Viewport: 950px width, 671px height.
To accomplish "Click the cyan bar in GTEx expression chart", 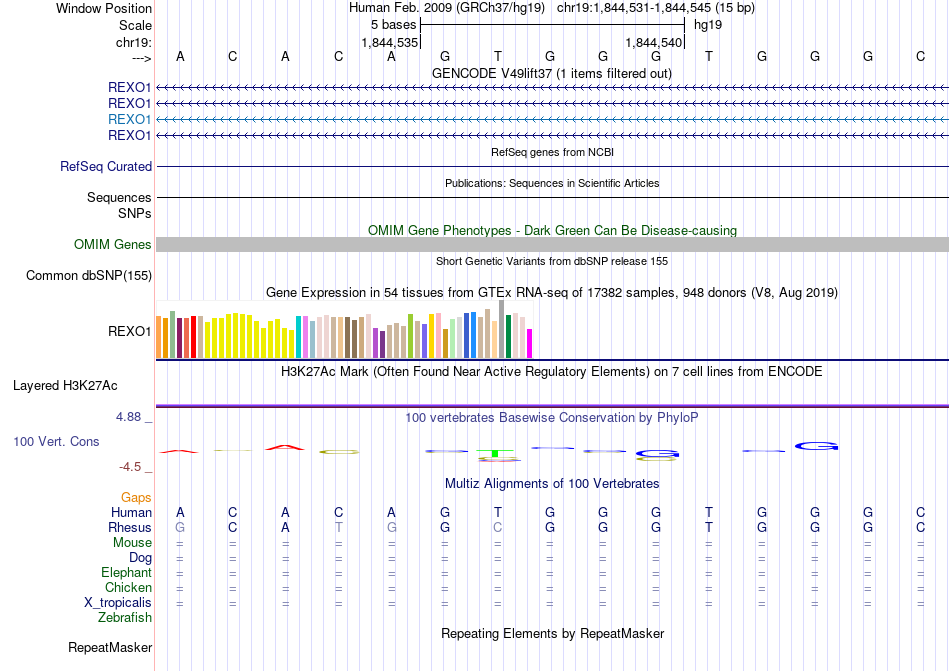I will (x=299, y=337).
